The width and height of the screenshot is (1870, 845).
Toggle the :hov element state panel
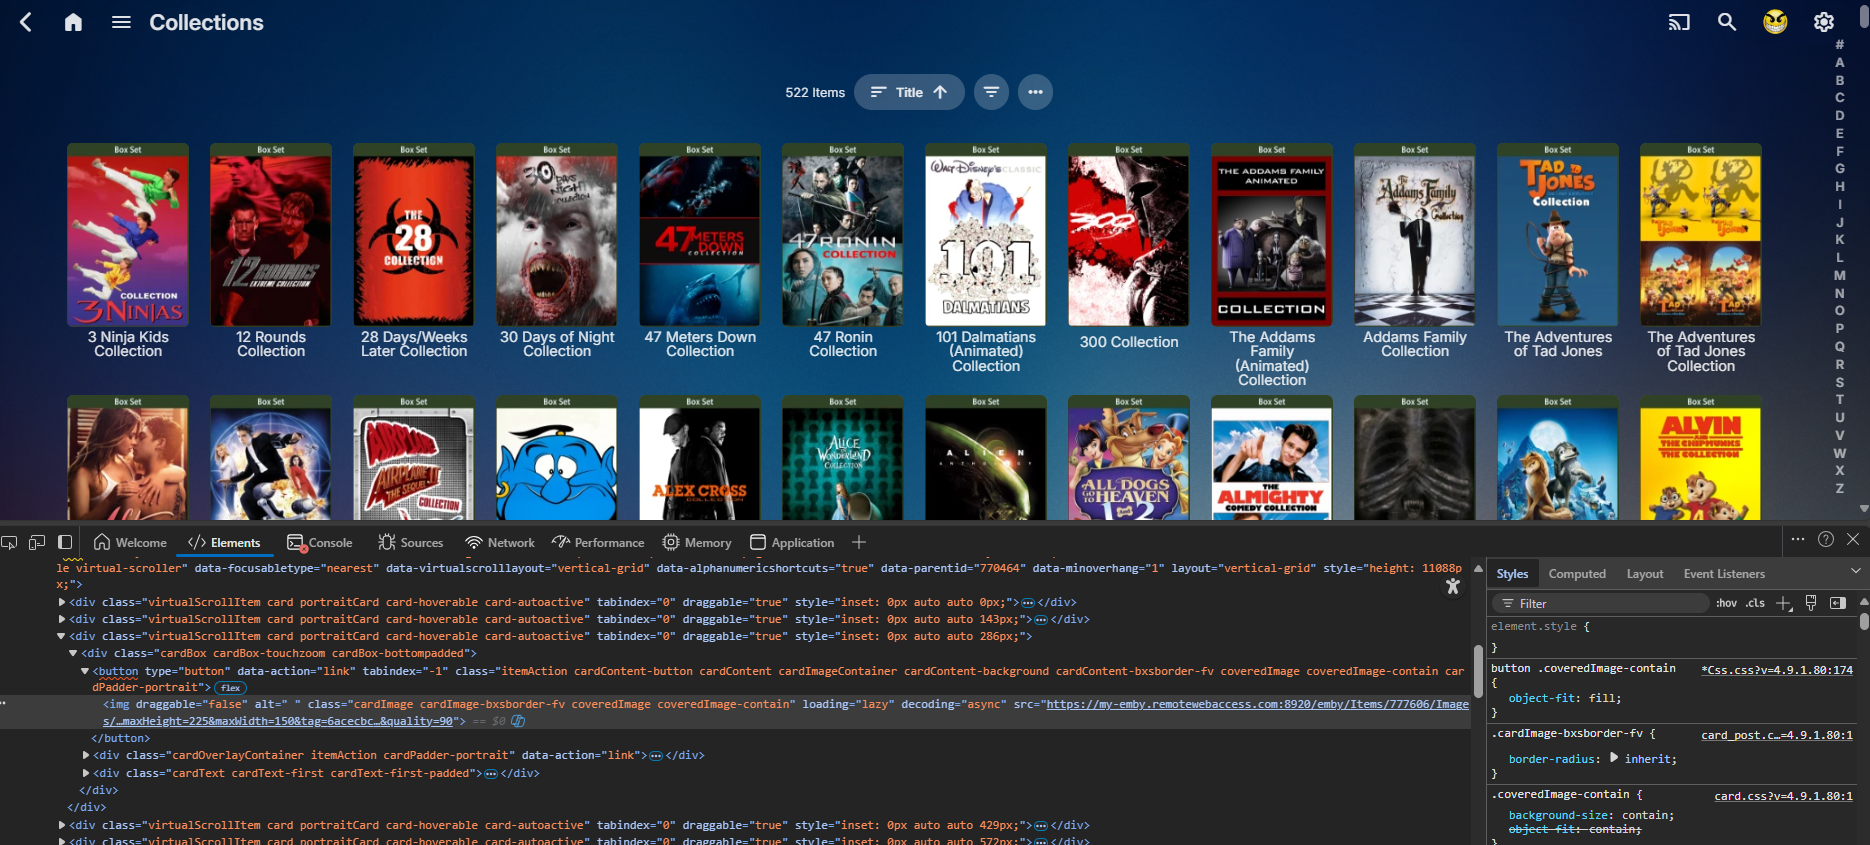pos(1726,603)
